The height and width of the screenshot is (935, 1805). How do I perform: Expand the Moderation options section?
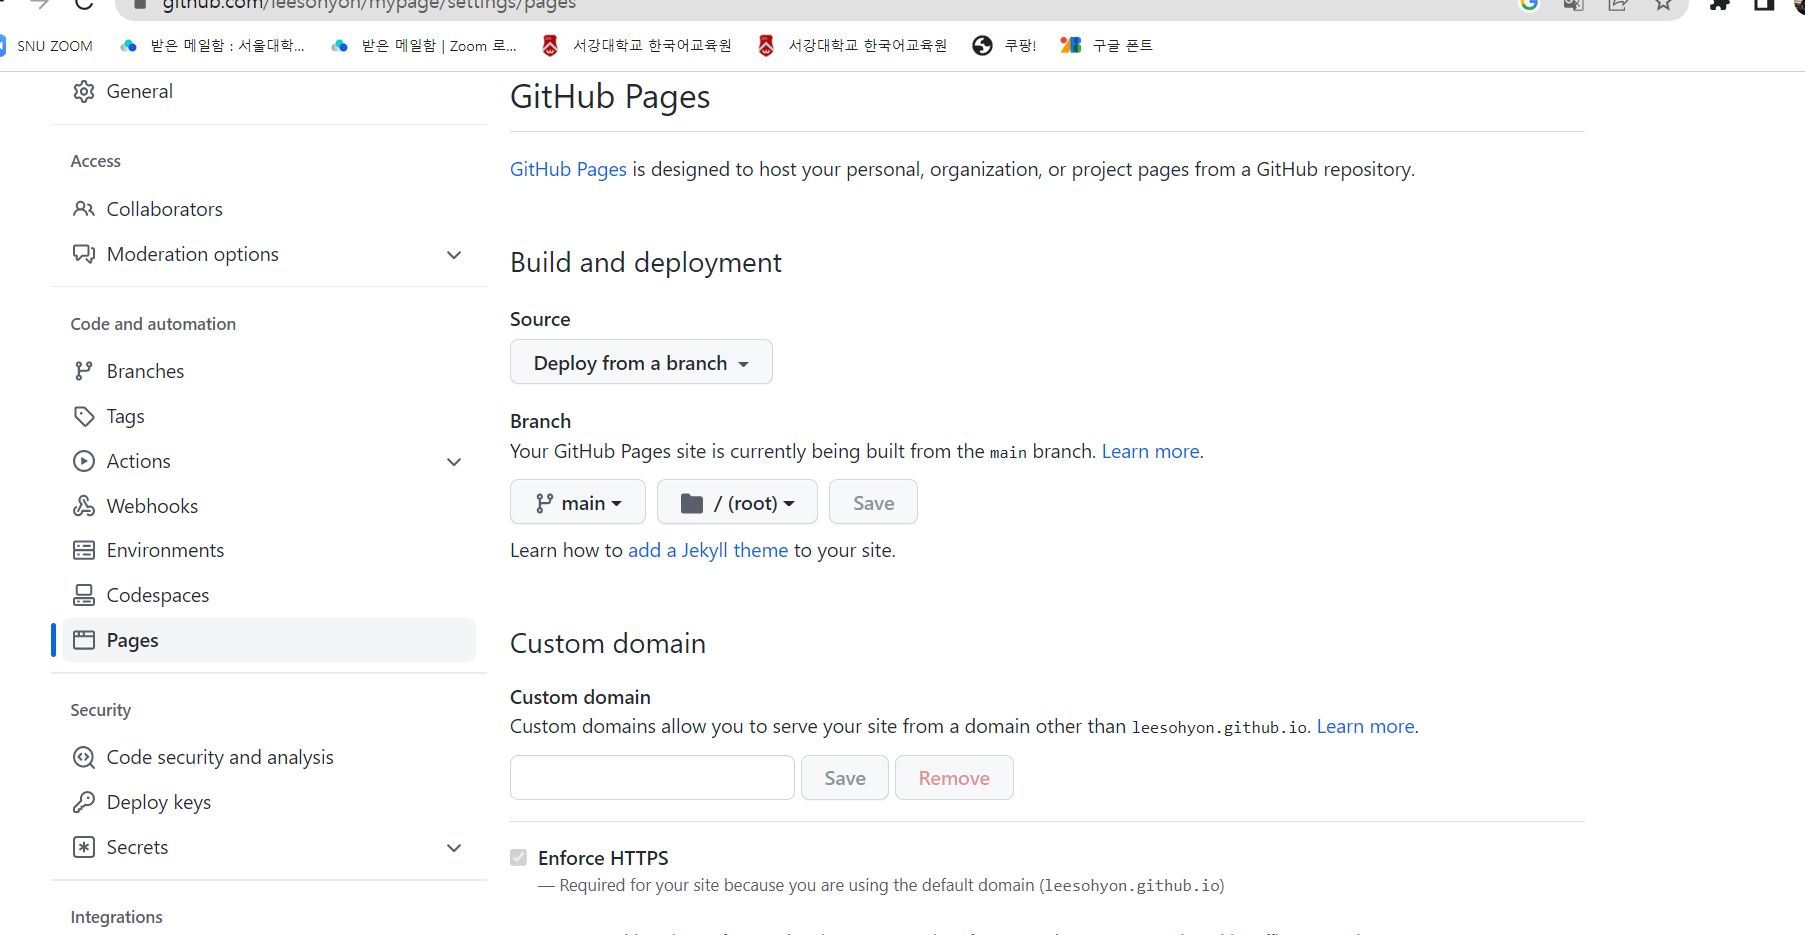coord(454,255)
